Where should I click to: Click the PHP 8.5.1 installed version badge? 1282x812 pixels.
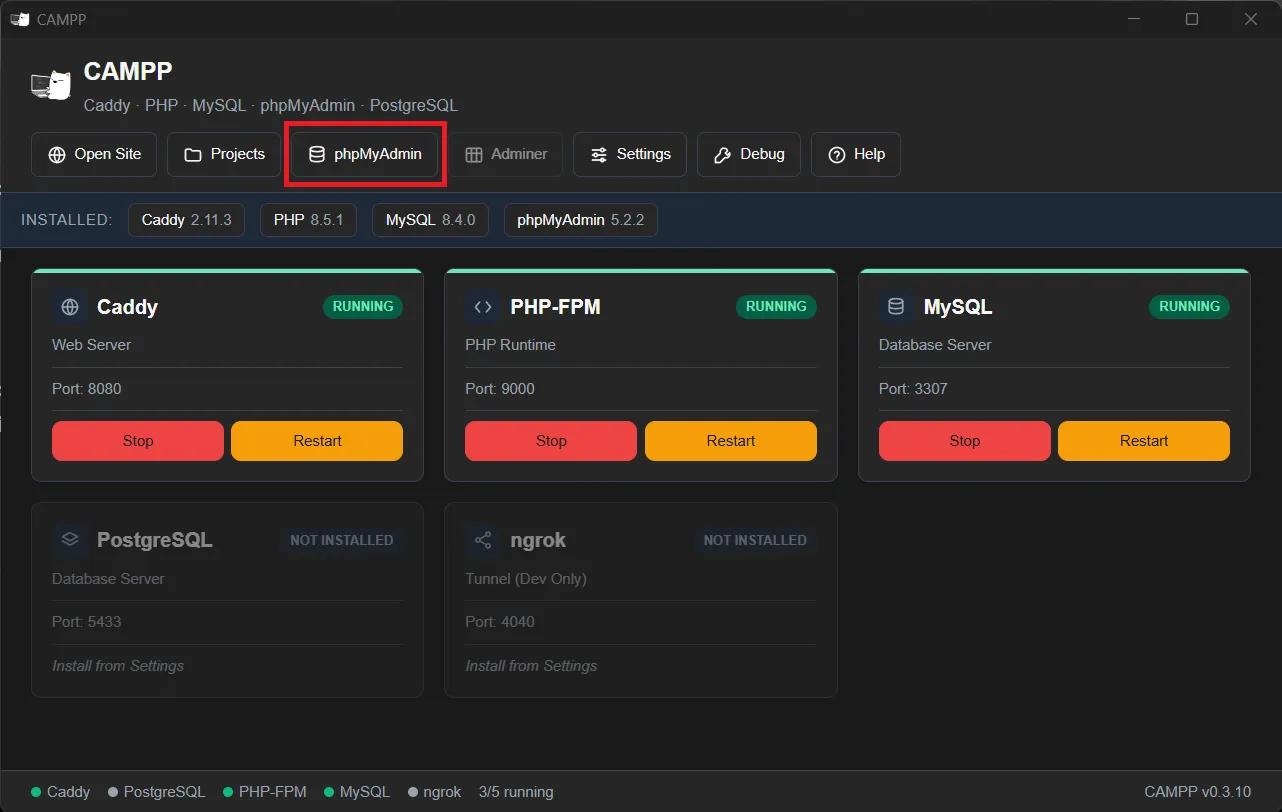click(308, 220)
